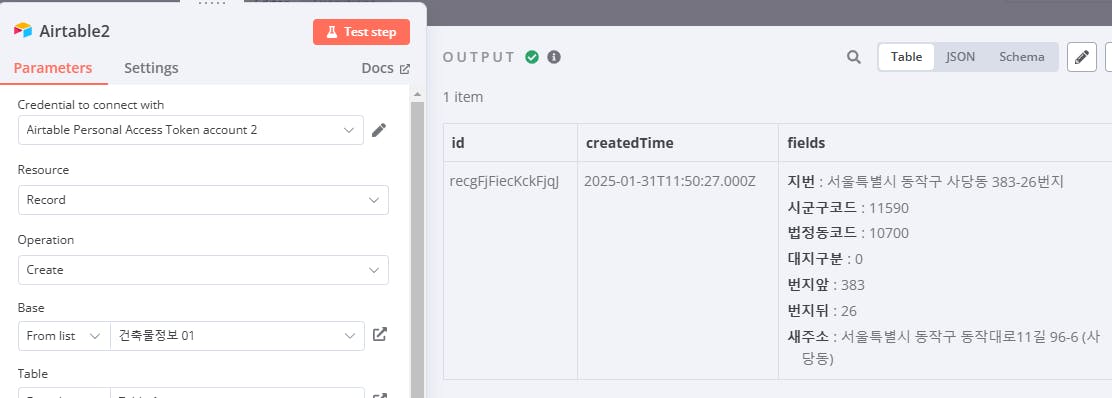This screenshot has height=398, width=1112.
Task: Click the parameters panel vertical scrollbar
Action: (x=417, y=248)
